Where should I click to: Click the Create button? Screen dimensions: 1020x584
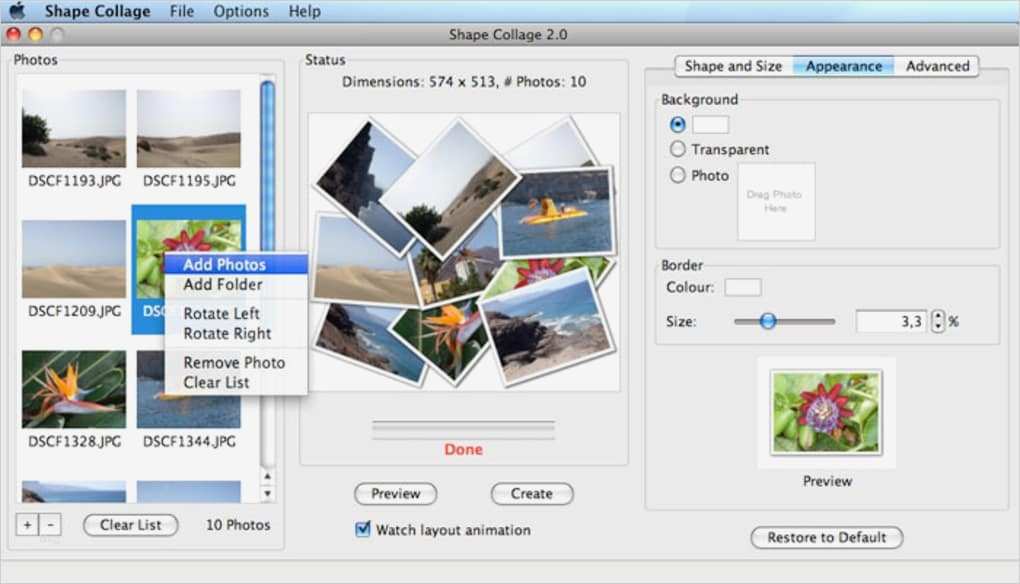(531, 493)
